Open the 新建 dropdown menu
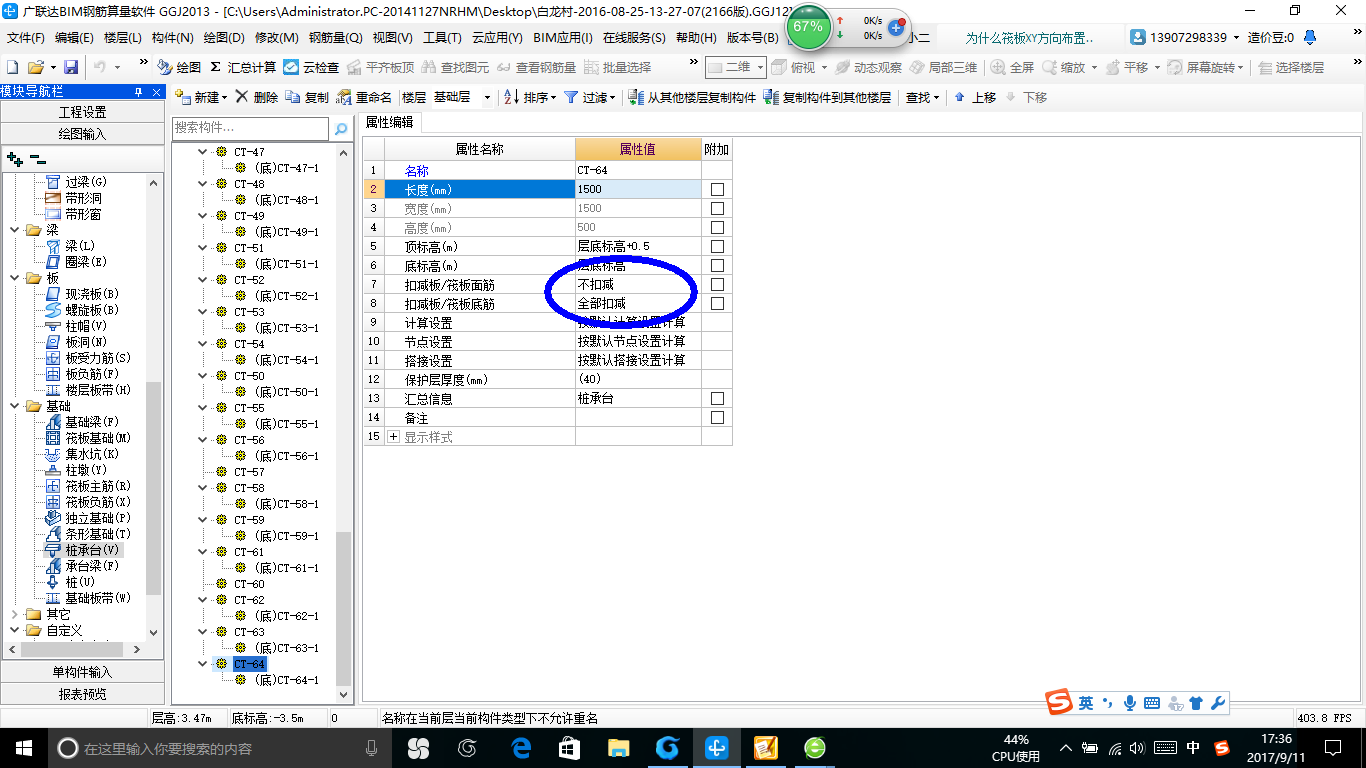This screenshot has height=768, width=1366. point(201,97)
